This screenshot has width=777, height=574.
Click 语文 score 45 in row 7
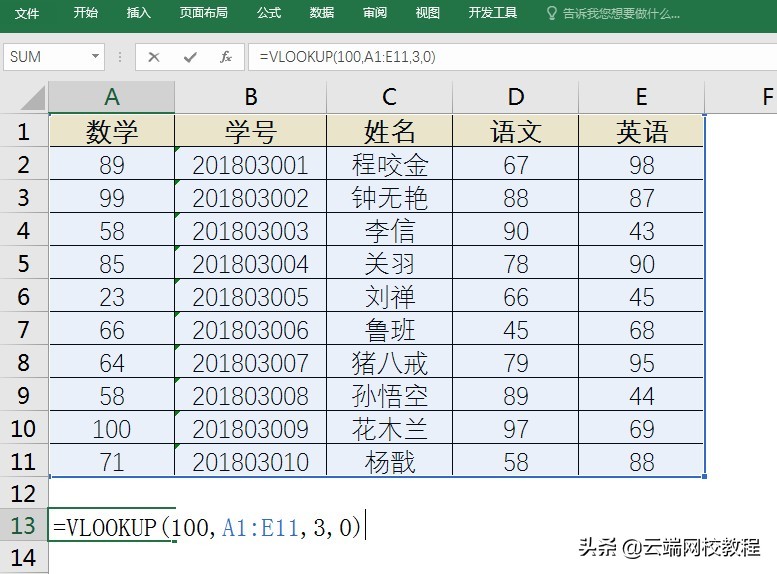(515, 330)
